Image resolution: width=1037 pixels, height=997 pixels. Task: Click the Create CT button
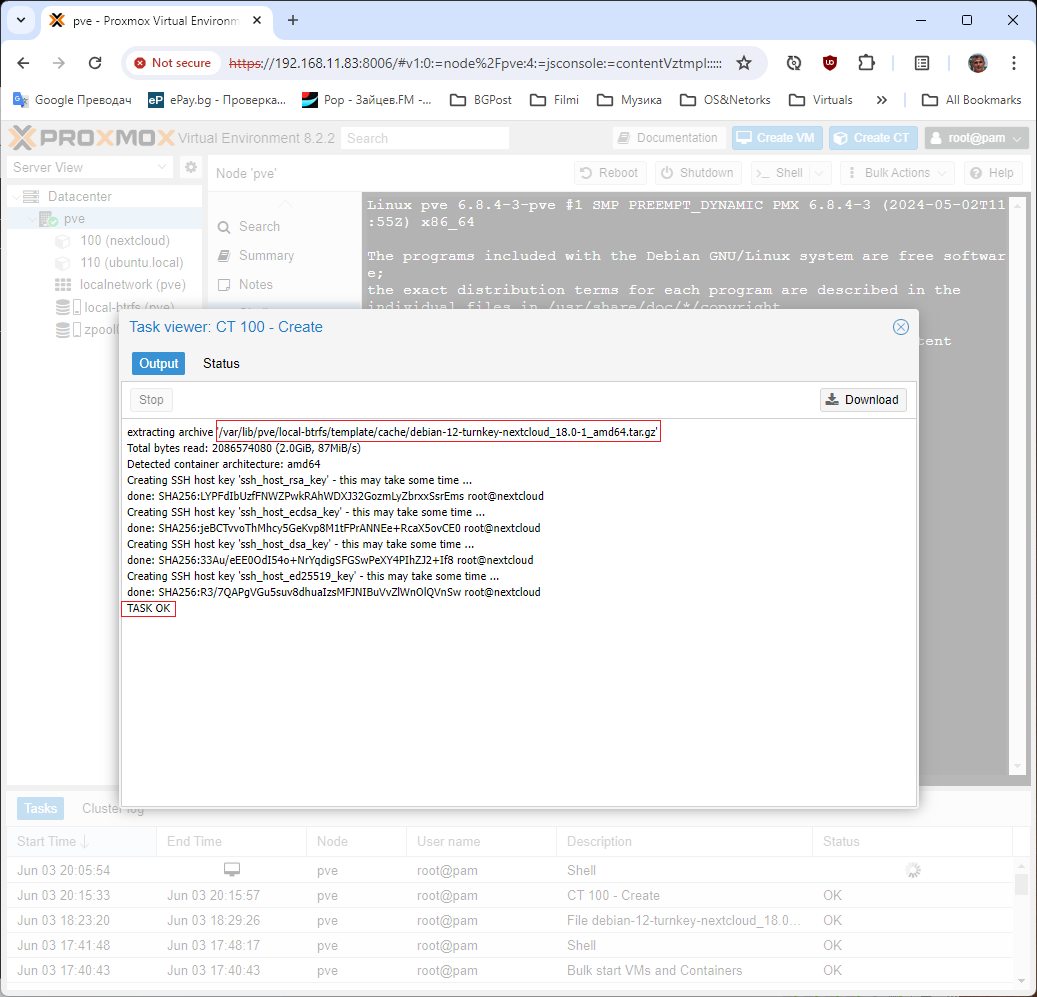[x=872, y=138]
